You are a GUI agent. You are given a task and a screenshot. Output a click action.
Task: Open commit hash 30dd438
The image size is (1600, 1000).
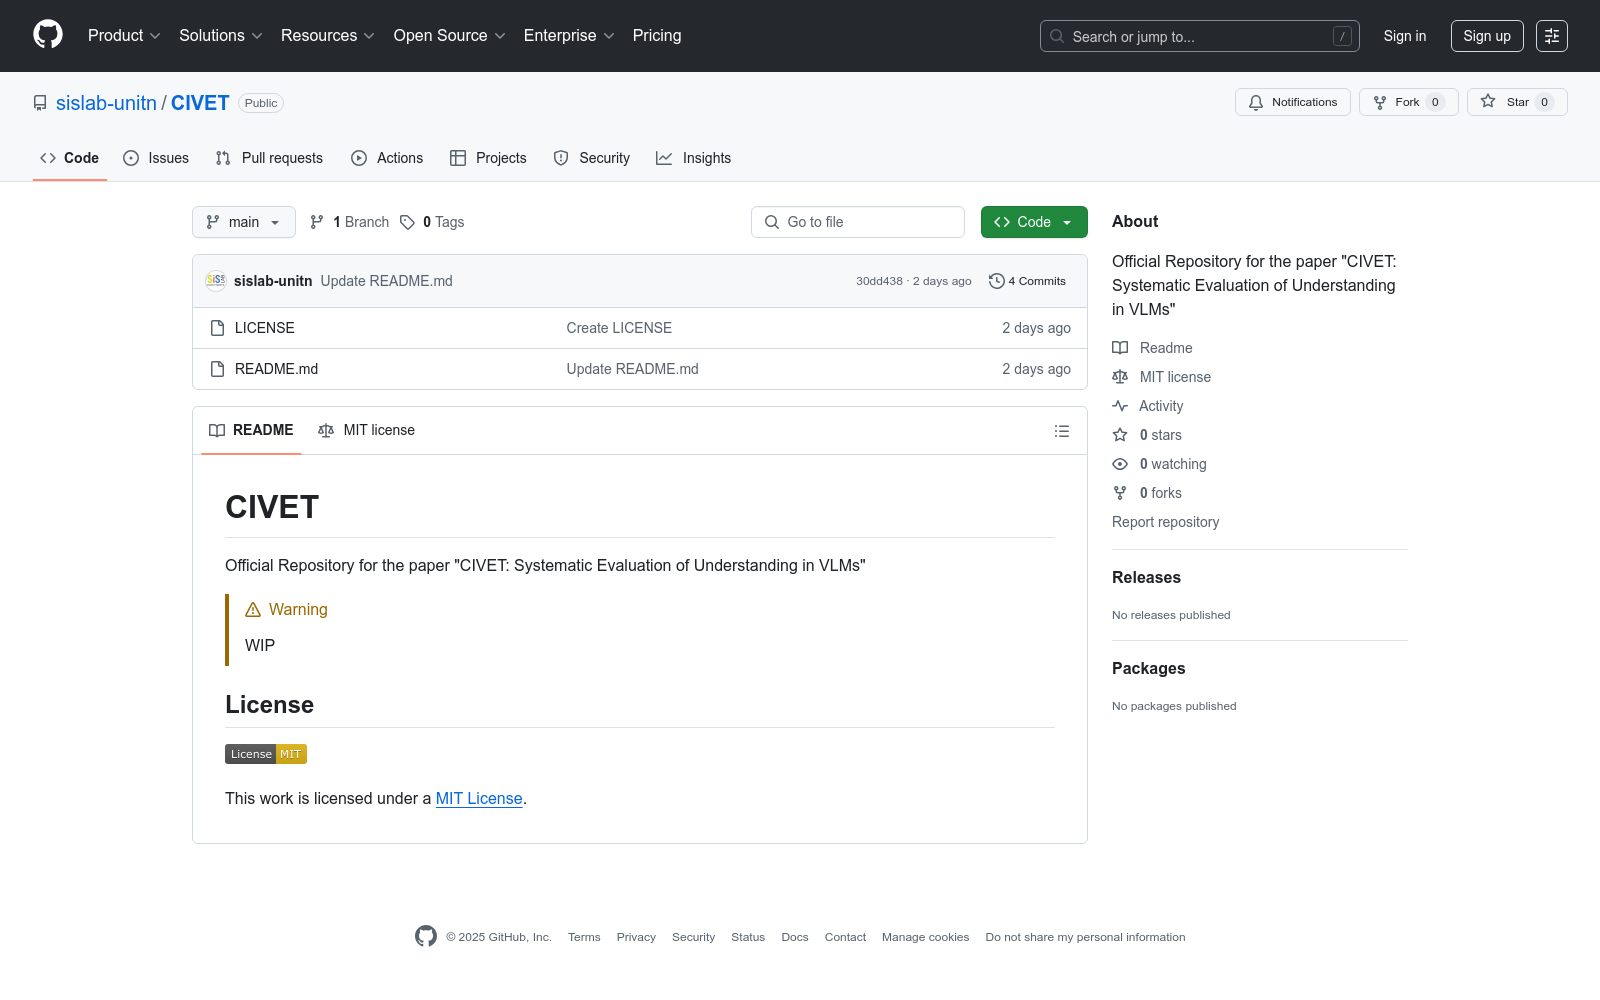[x=879, y=282]
